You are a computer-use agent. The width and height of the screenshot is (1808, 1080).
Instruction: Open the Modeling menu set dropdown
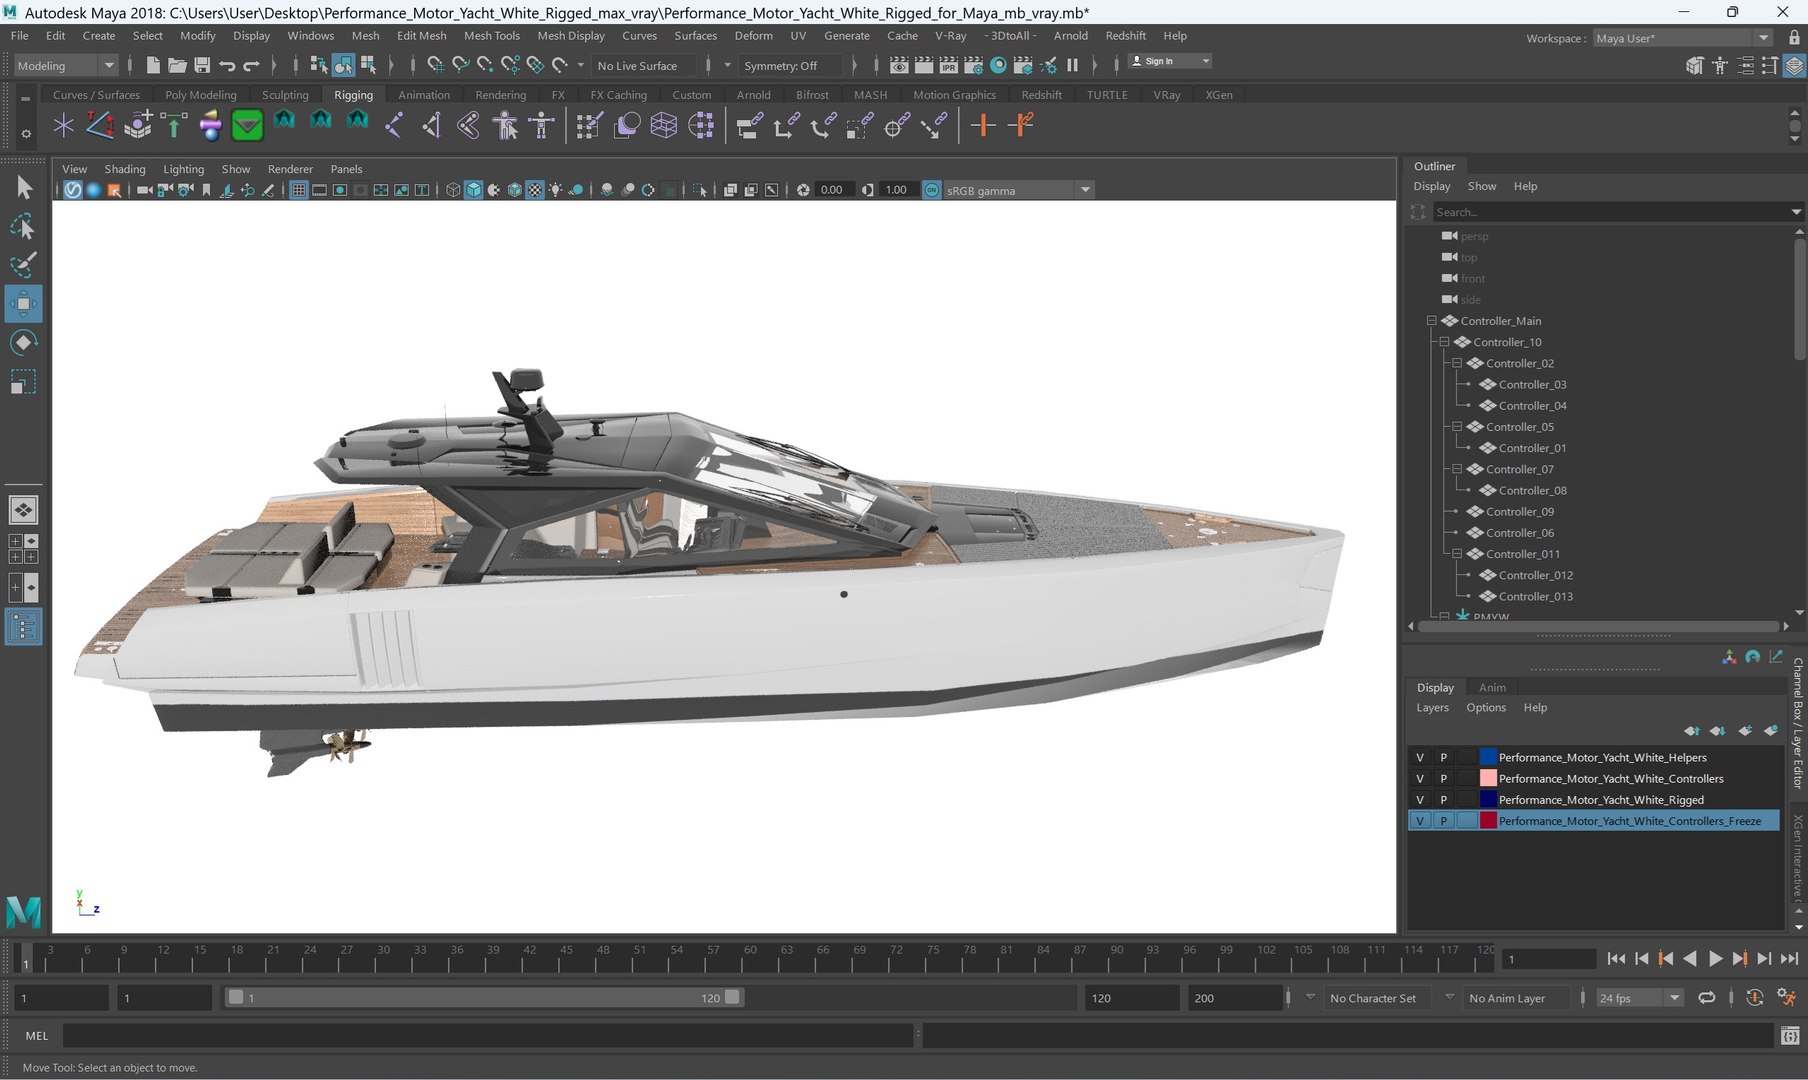(66, 66)
